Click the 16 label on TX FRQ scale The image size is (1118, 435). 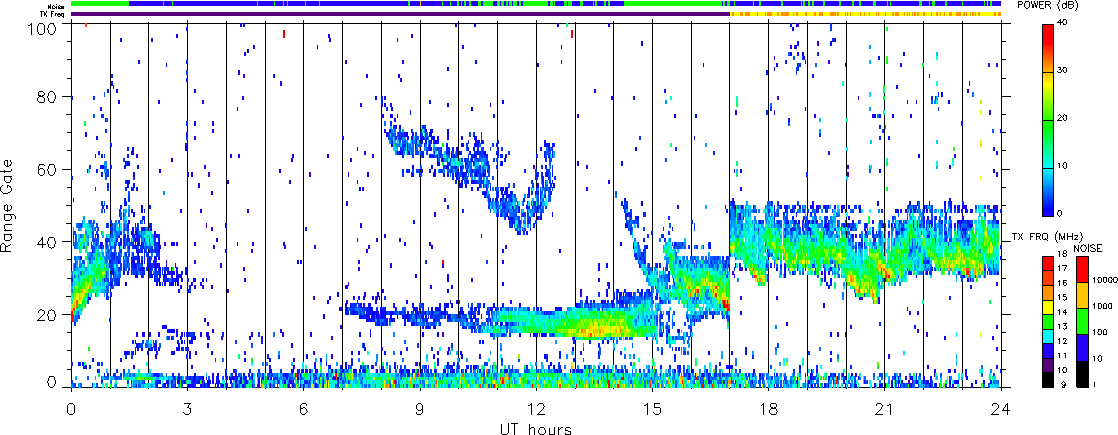(x=1062, y=283)
